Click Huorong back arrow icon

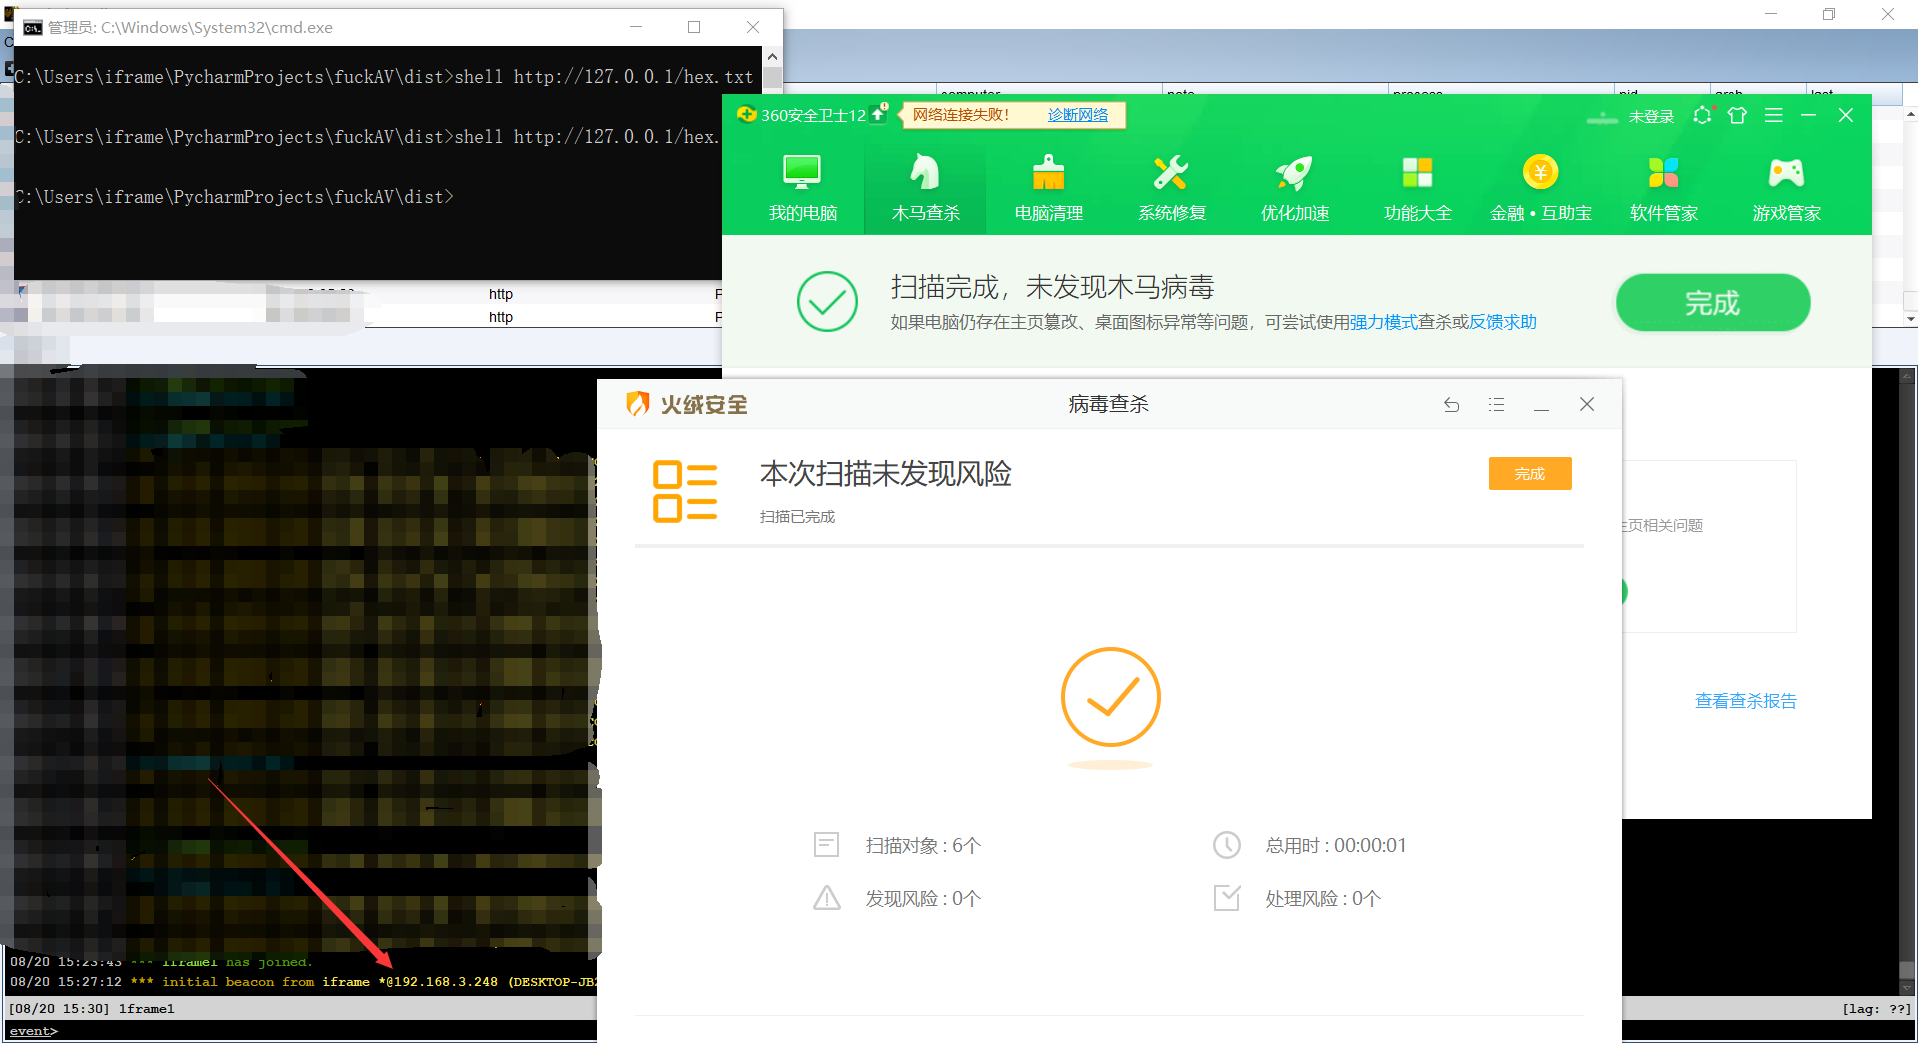click(1451, 404)
